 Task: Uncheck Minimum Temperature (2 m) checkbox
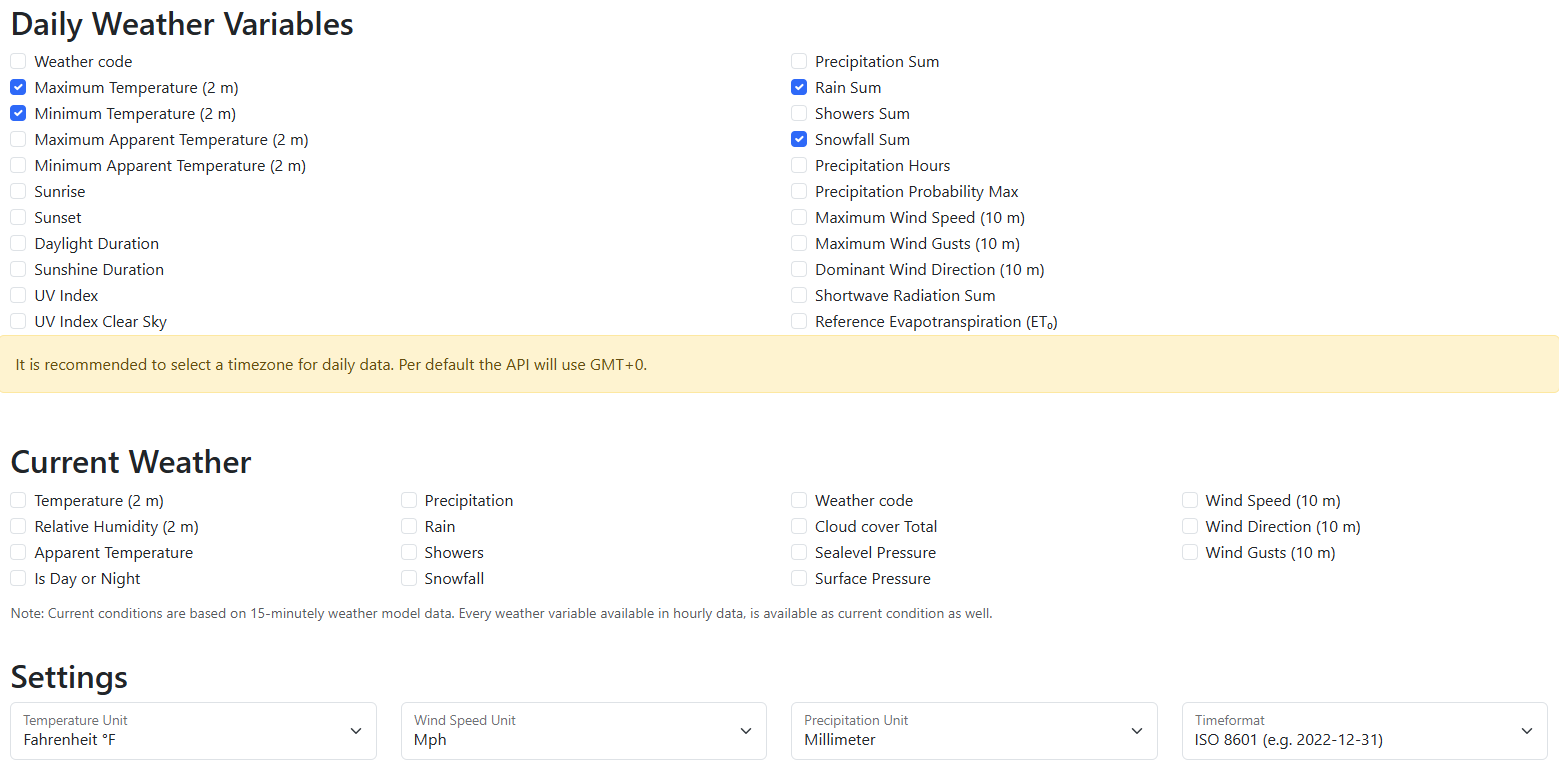[x=18, y=114]
